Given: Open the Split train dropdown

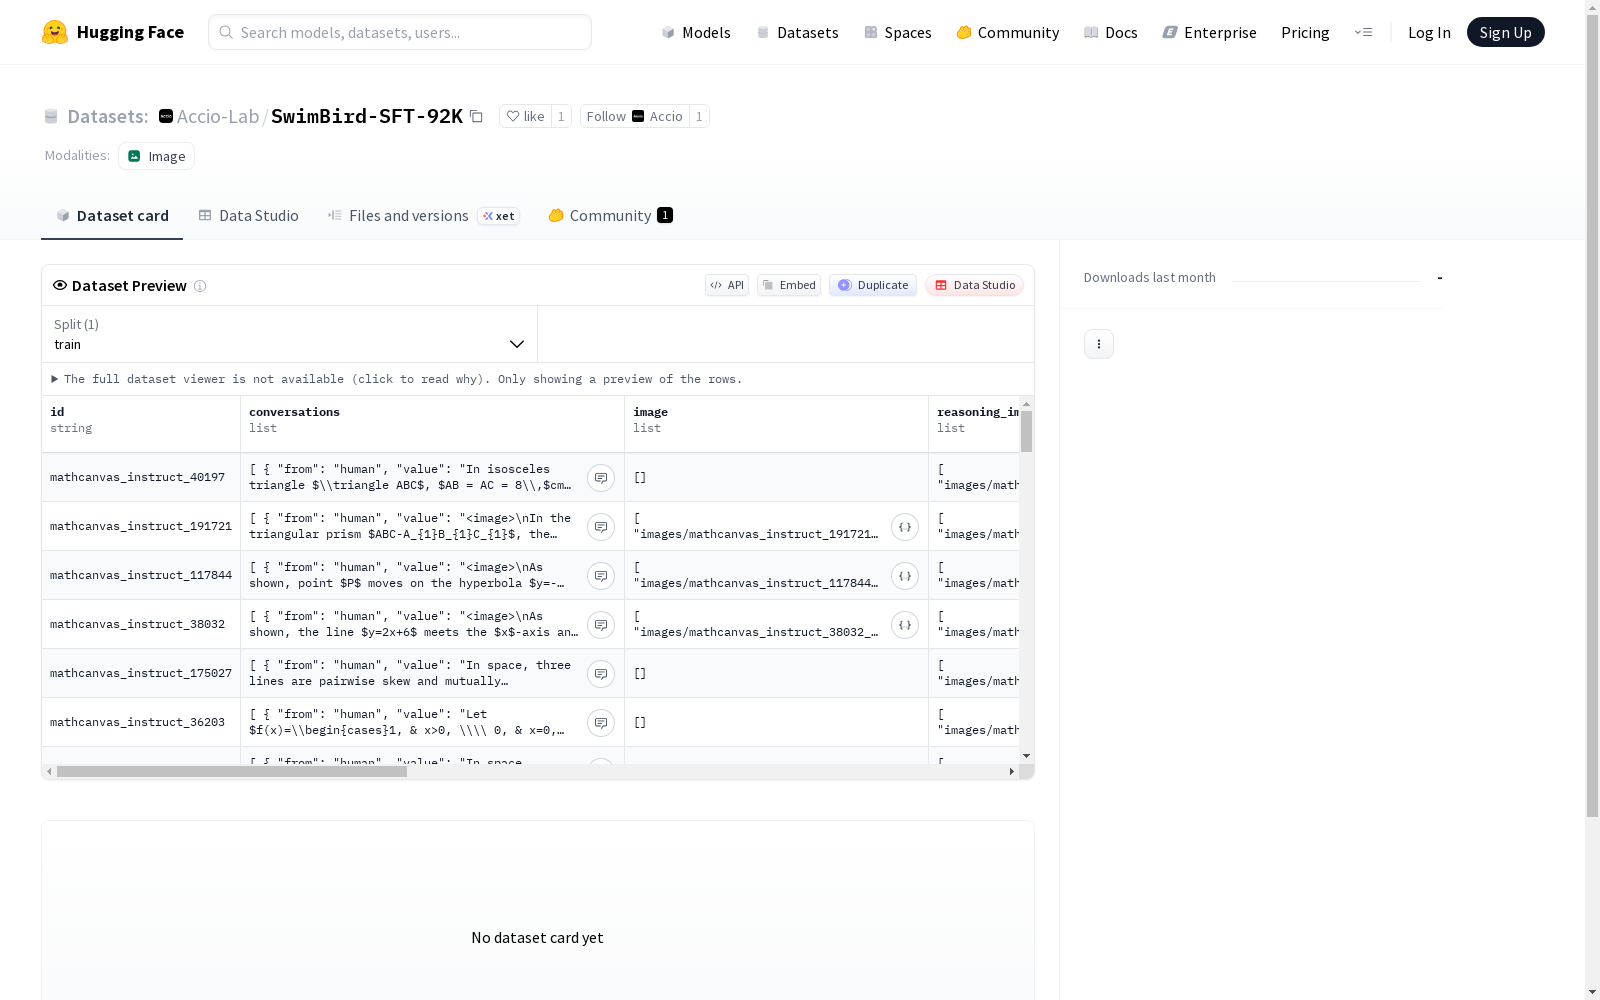Looking at the screenshot, I should (289, 334).
